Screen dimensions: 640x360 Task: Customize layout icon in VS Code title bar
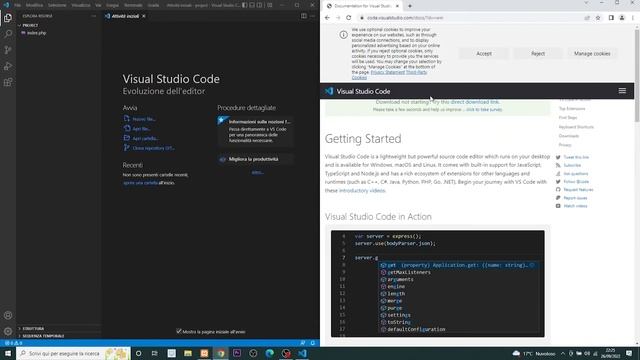[270, 5]
